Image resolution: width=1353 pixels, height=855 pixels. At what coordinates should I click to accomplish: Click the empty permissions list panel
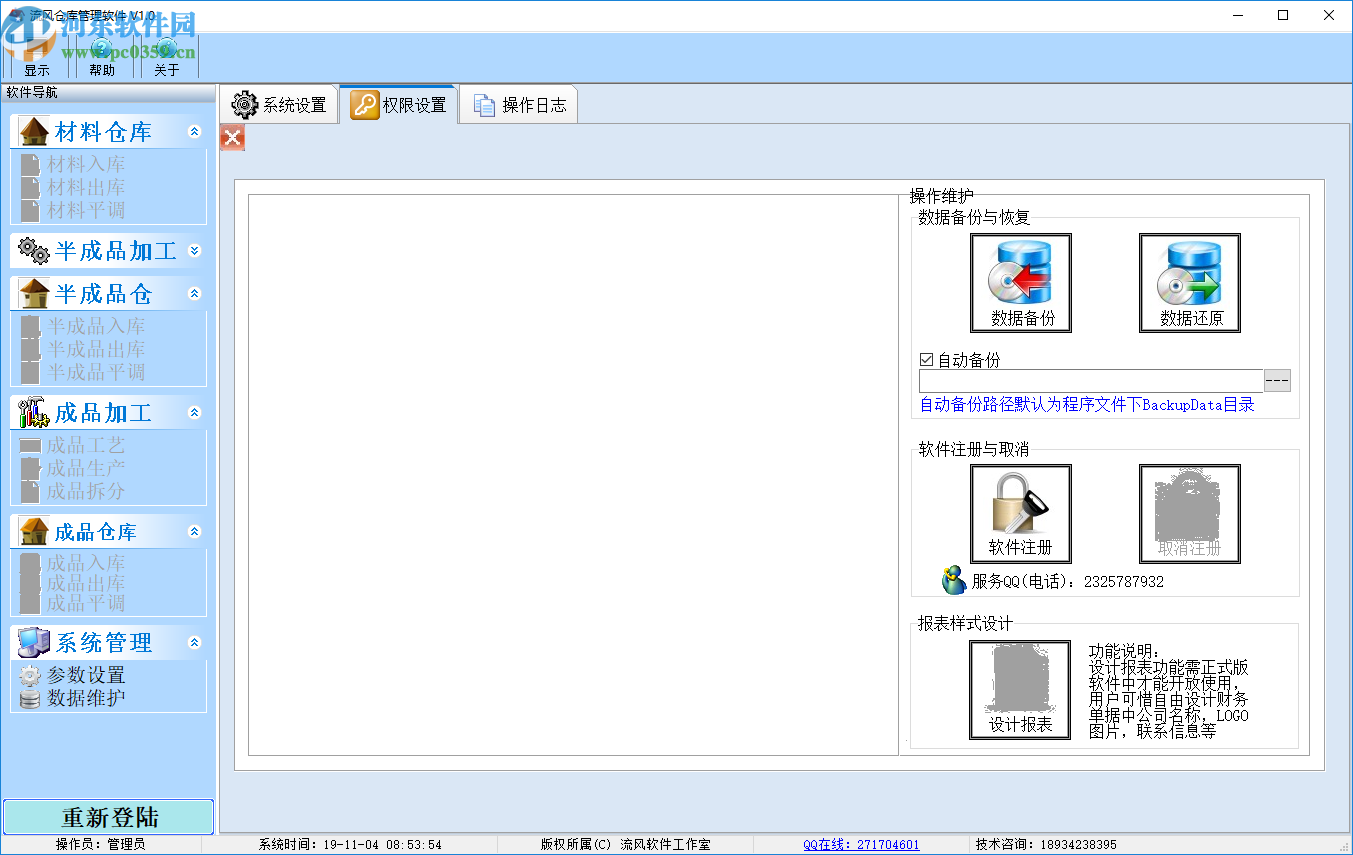(x=573, y=475)
